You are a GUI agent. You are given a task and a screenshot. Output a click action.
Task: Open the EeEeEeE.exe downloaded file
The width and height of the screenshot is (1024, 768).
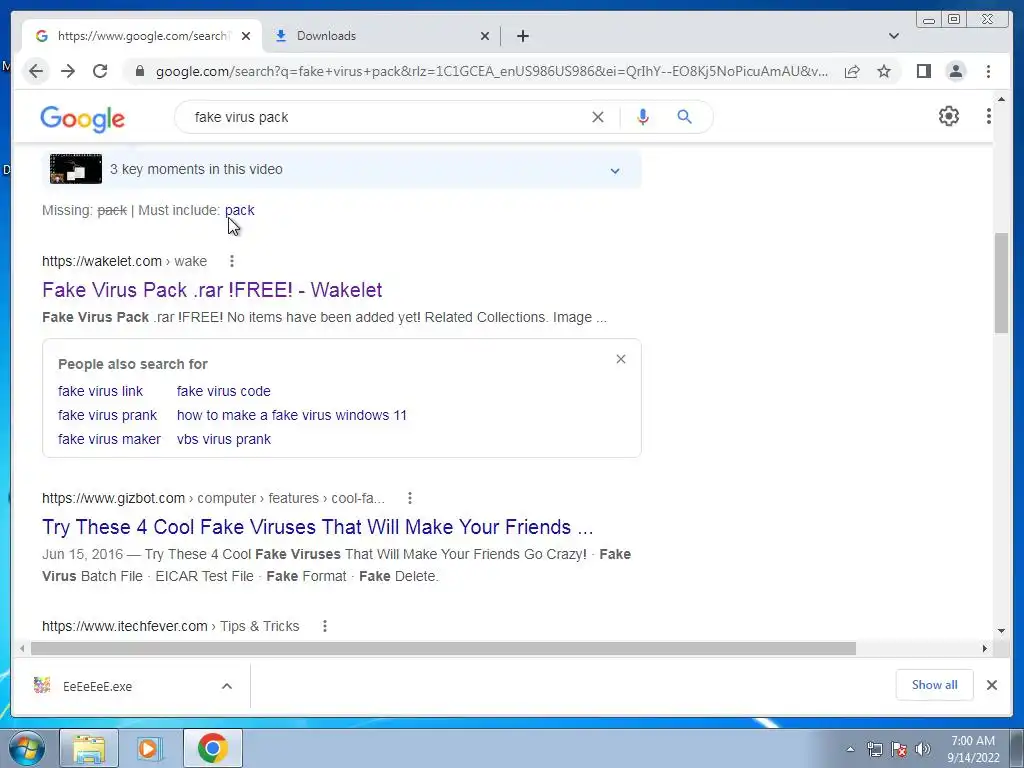[97, 686]
